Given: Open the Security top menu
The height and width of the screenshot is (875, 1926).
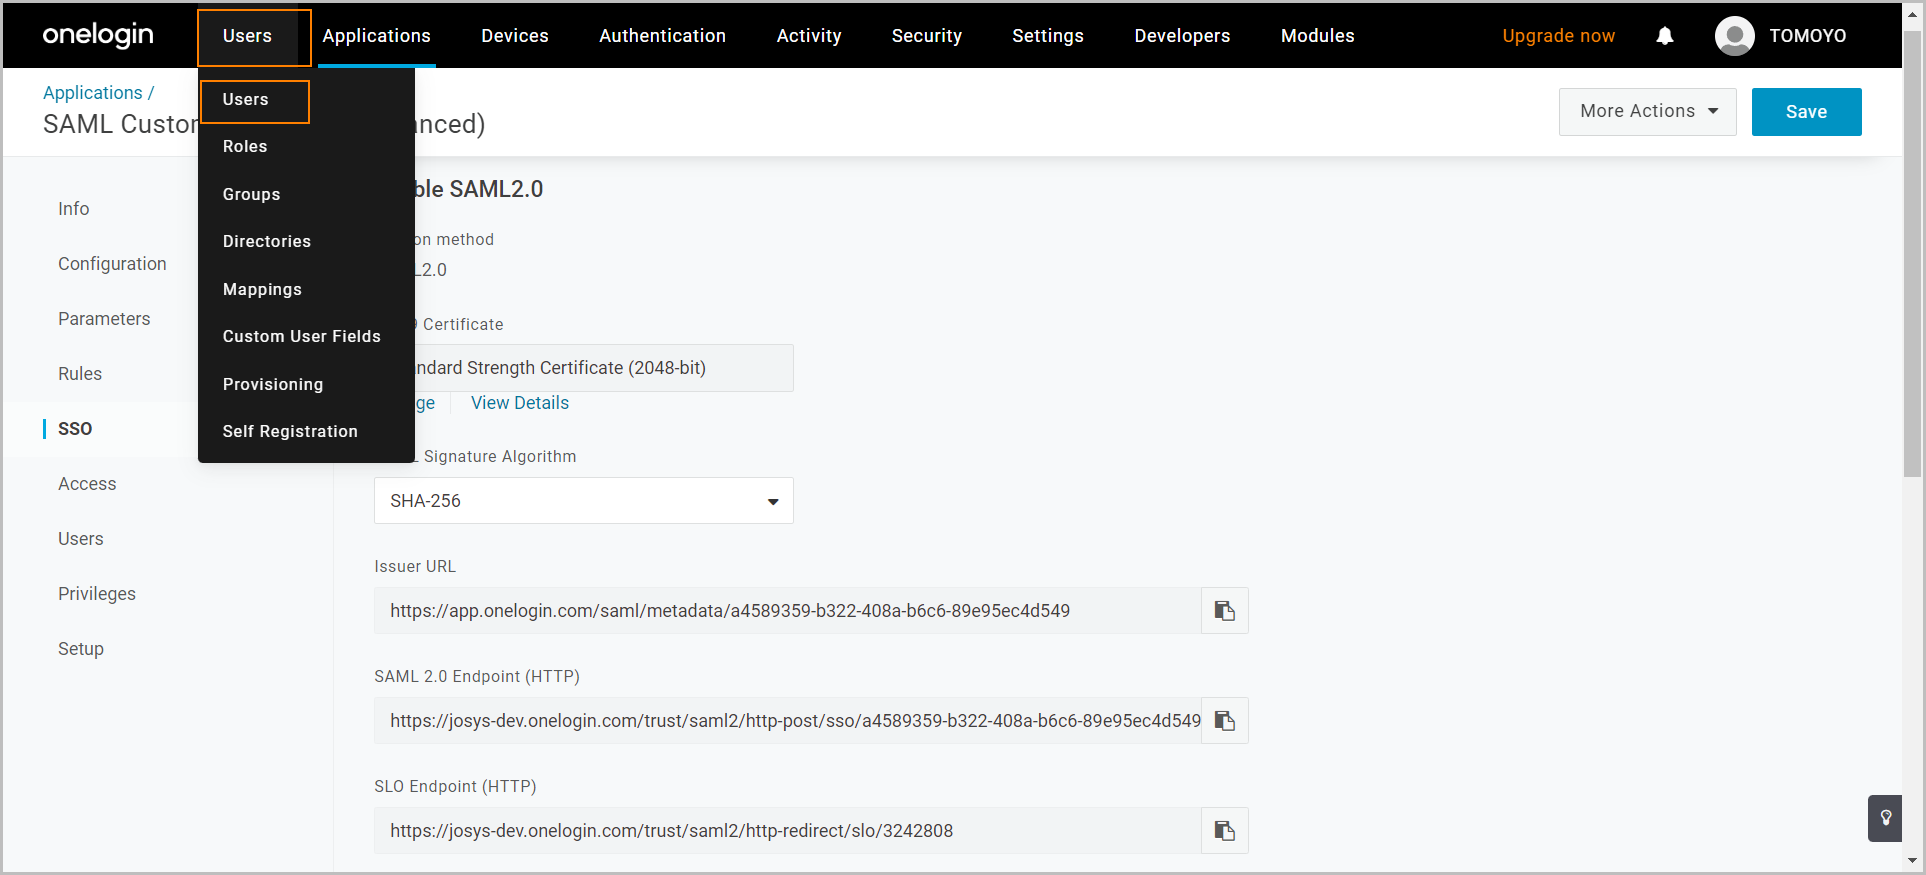Looking at the screenshot, I should 927,36.
